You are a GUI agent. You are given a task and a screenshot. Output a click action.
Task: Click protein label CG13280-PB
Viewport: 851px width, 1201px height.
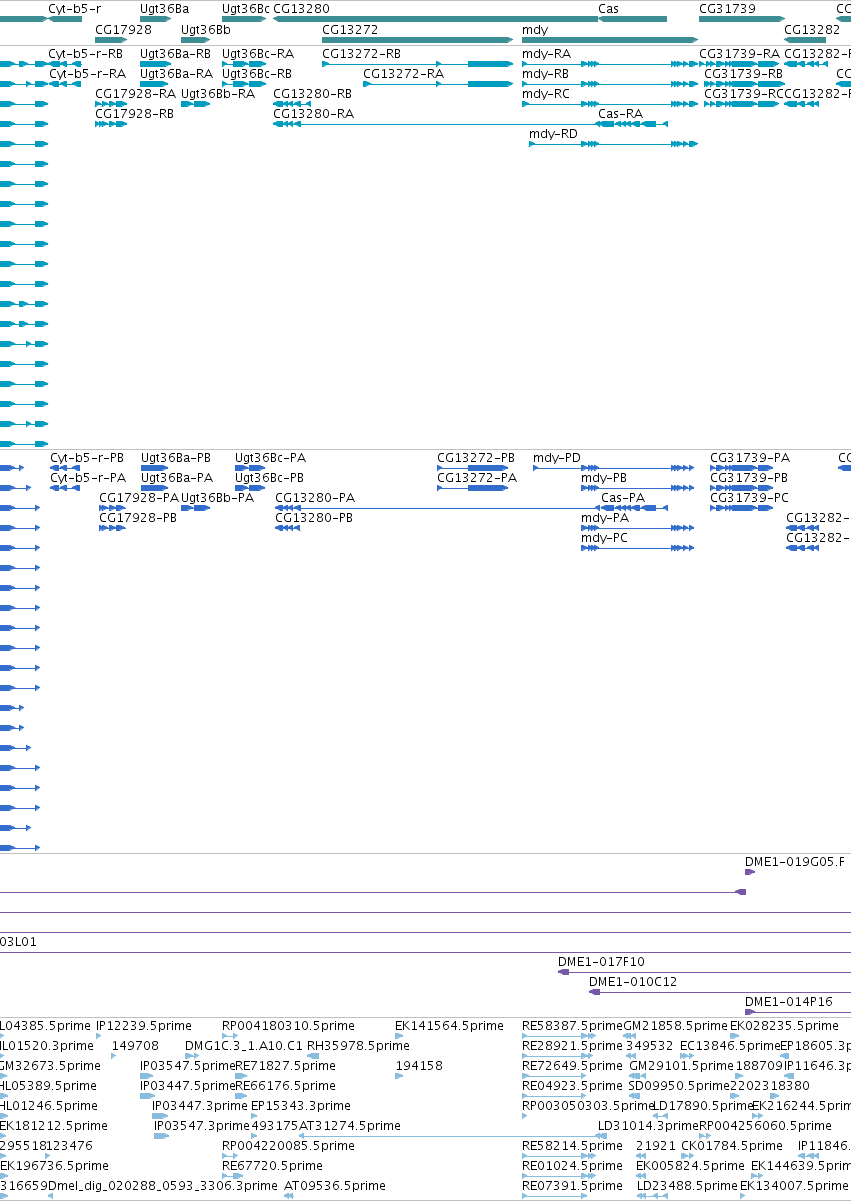[314, 517]
